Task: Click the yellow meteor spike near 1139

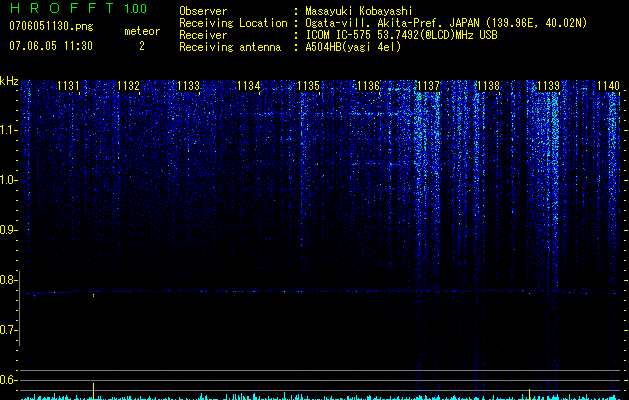Action: pyautogui.click(x=530, y=394)
